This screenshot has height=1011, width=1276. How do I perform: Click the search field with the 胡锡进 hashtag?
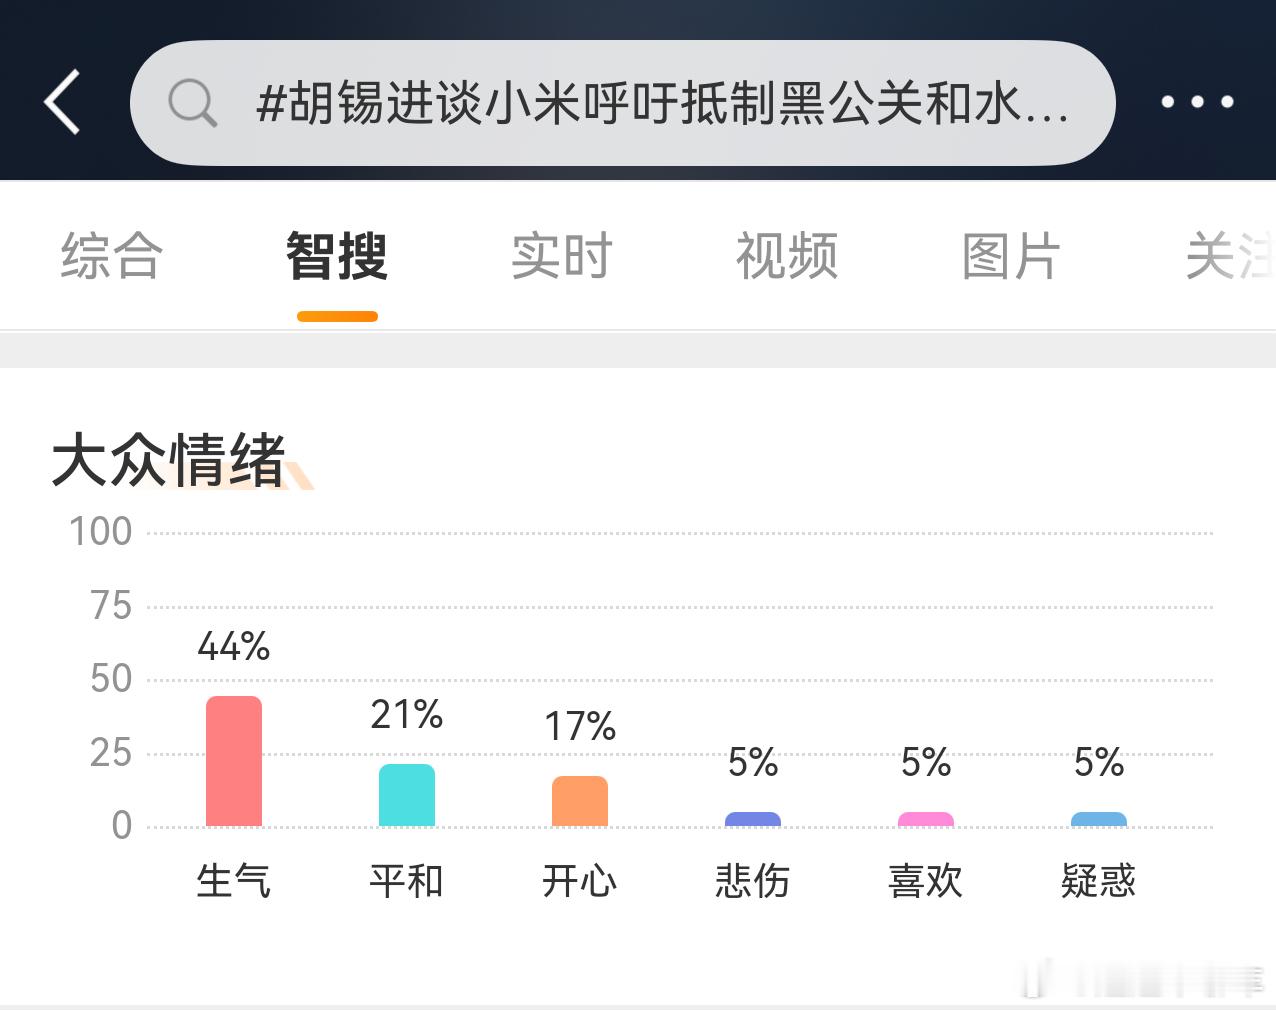(x=622, y=103)
